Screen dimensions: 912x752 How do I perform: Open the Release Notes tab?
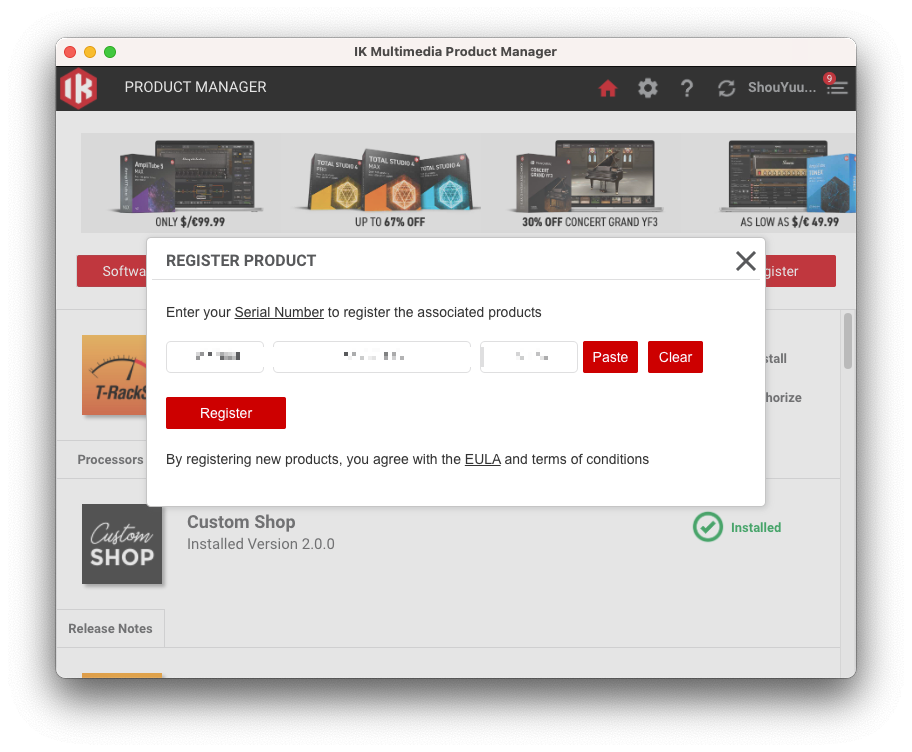click(110, 629)
